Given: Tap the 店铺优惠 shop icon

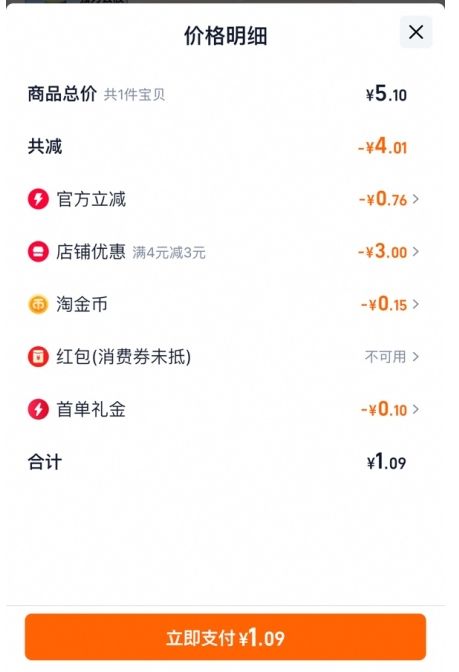Looking at the screenshot, I should (x=38, y=252).
